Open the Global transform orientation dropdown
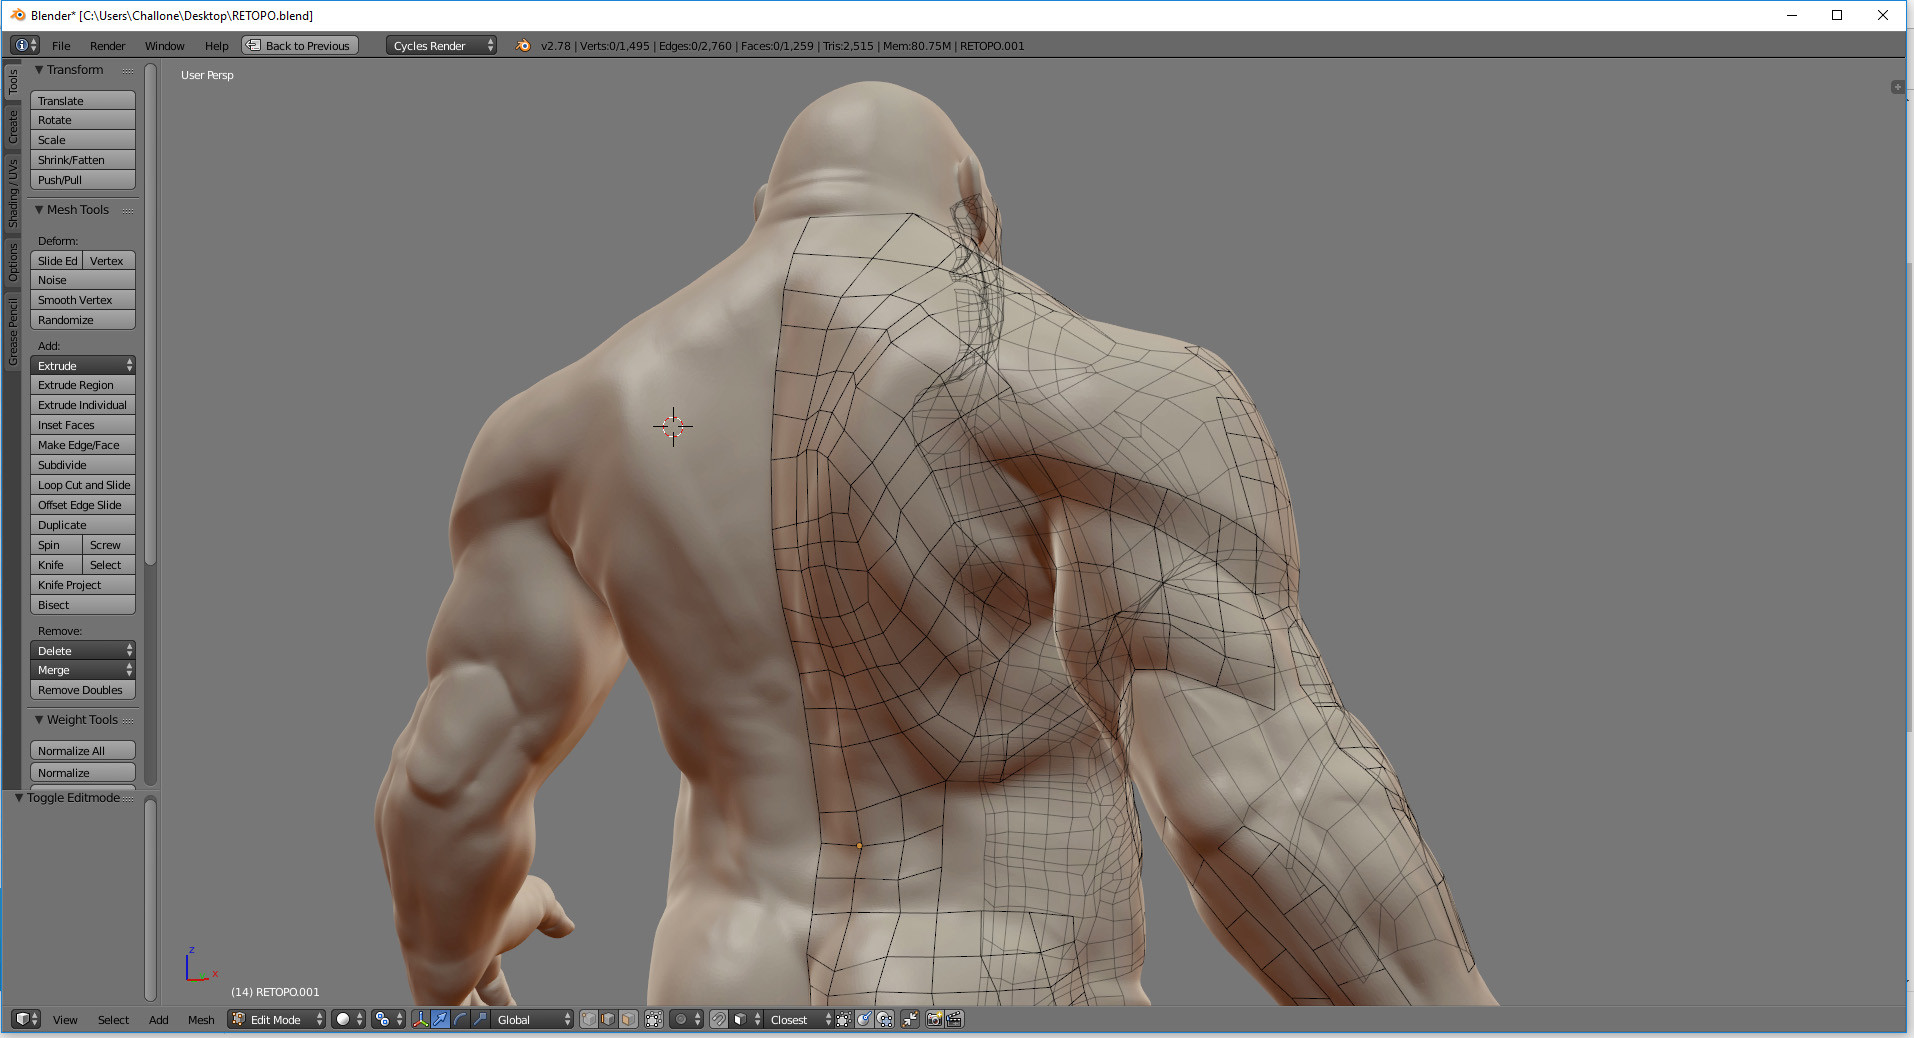 532,1019
